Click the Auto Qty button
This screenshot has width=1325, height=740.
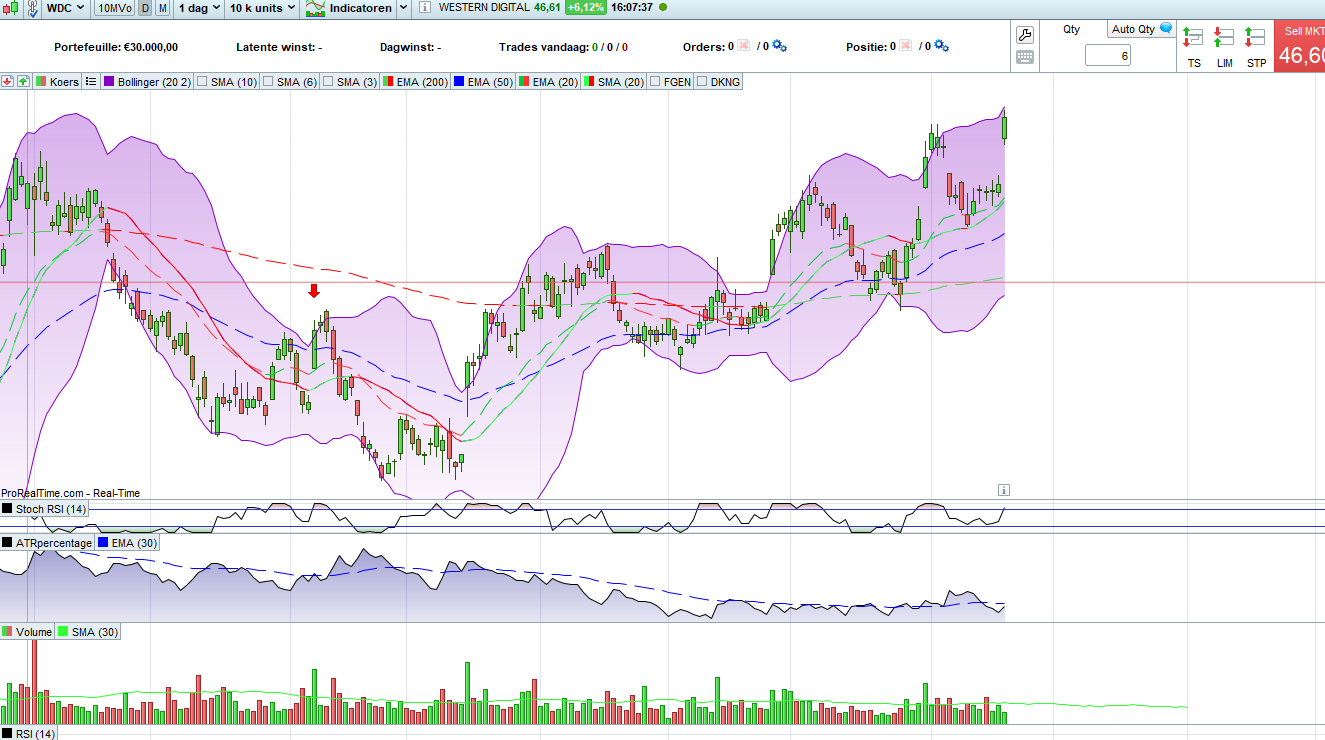tap(1140, 29)
